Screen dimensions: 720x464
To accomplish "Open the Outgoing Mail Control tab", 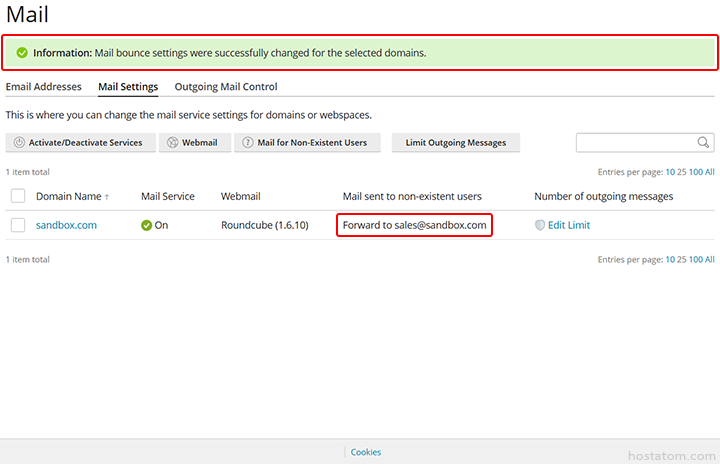I will pyautogui.click(x=226, y=87).
